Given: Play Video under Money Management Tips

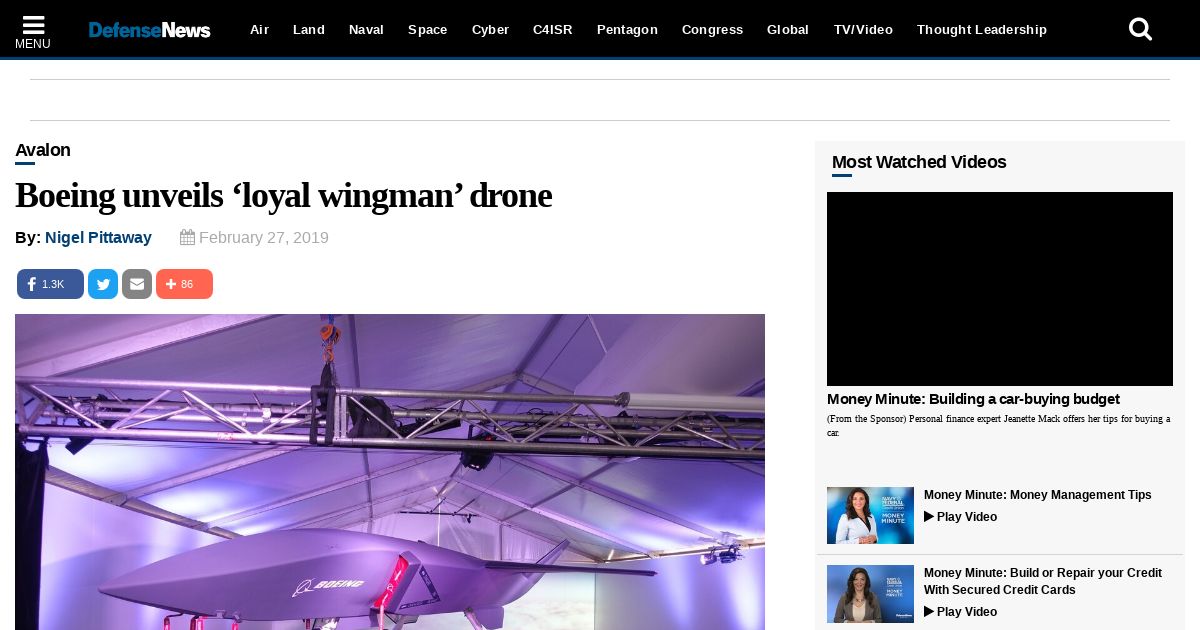Looking at the screenshot, I should pos(960,517).
